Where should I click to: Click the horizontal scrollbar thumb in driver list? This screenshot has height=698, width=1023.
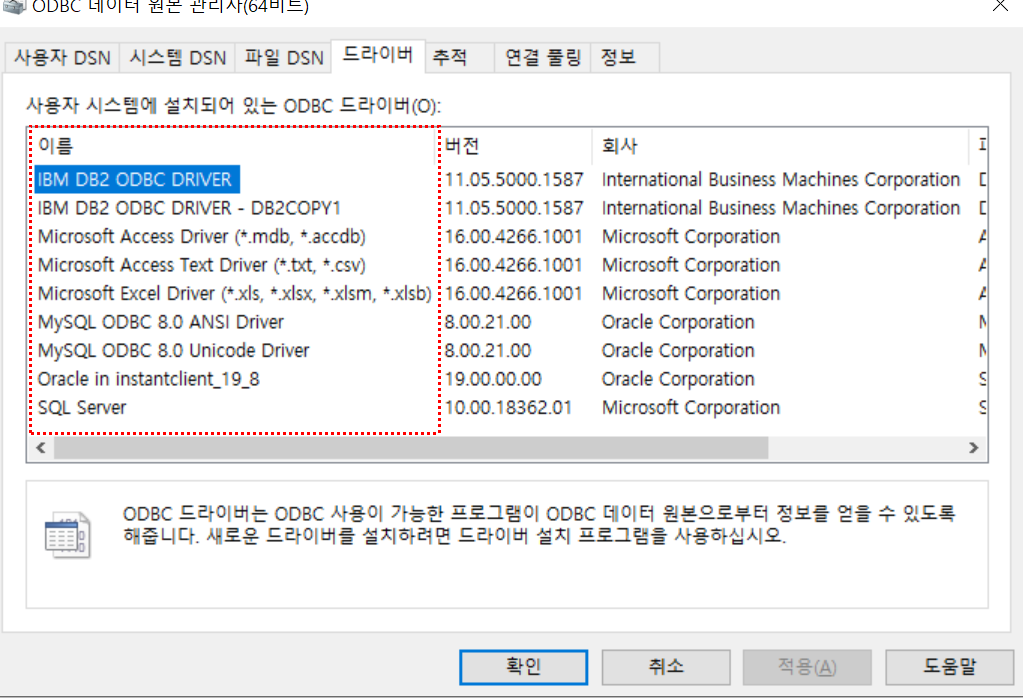[411, 448]
